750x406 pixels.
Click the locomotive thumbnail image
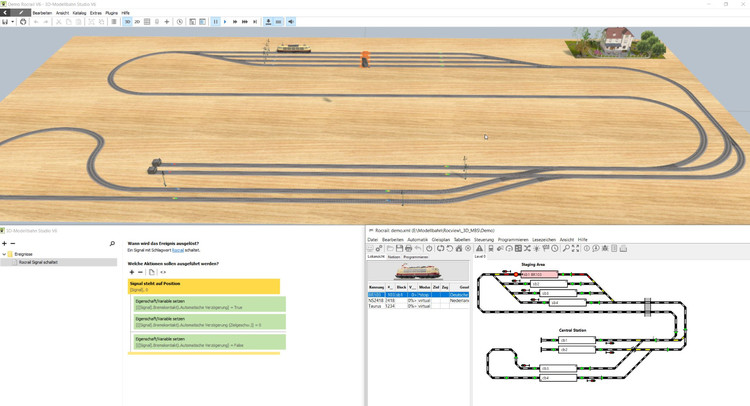(417, 271)
